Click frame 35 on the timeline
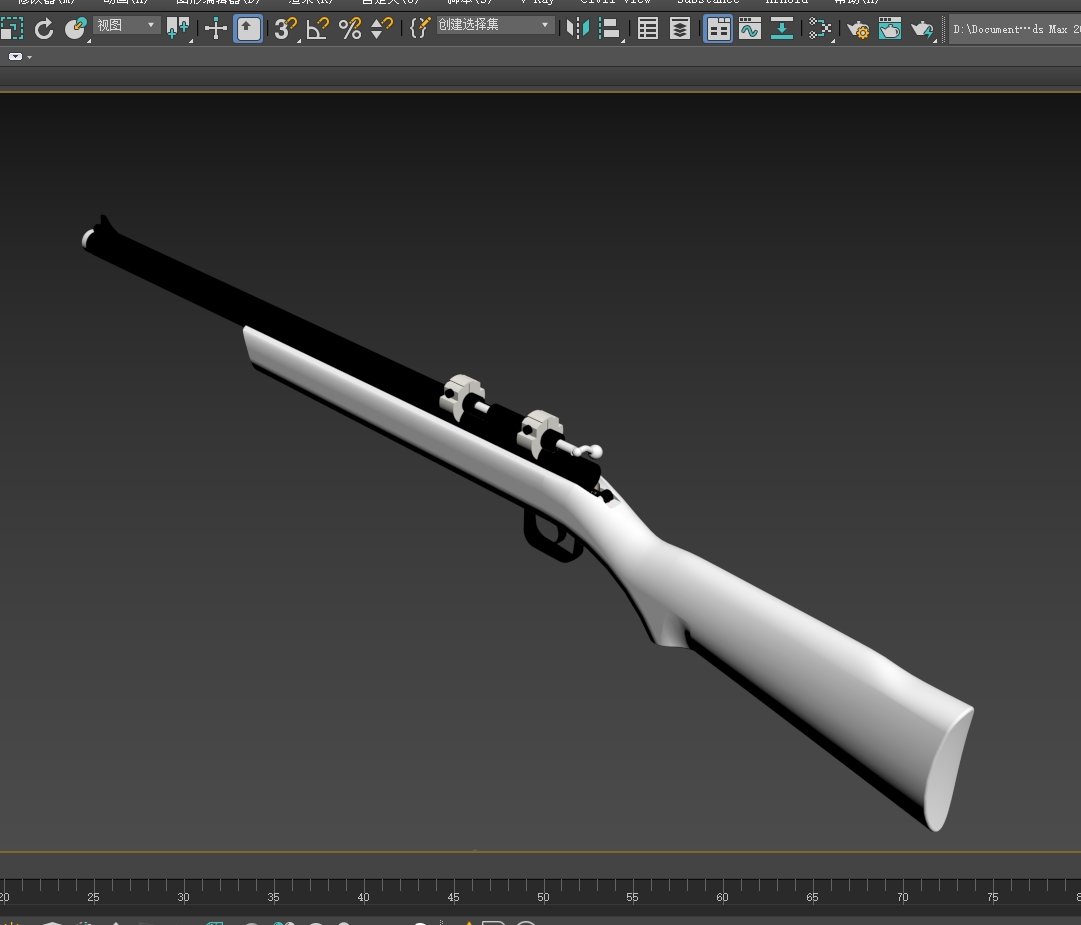 273,897
